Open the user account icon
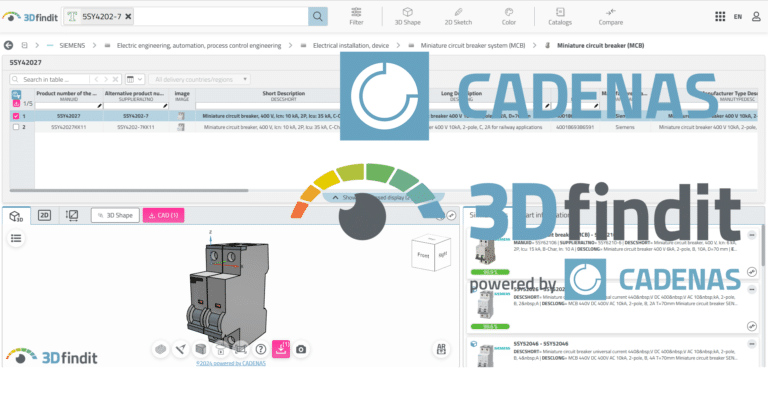Screen dimensions: 768x412 pyautogui.click(x=756, y=17)
